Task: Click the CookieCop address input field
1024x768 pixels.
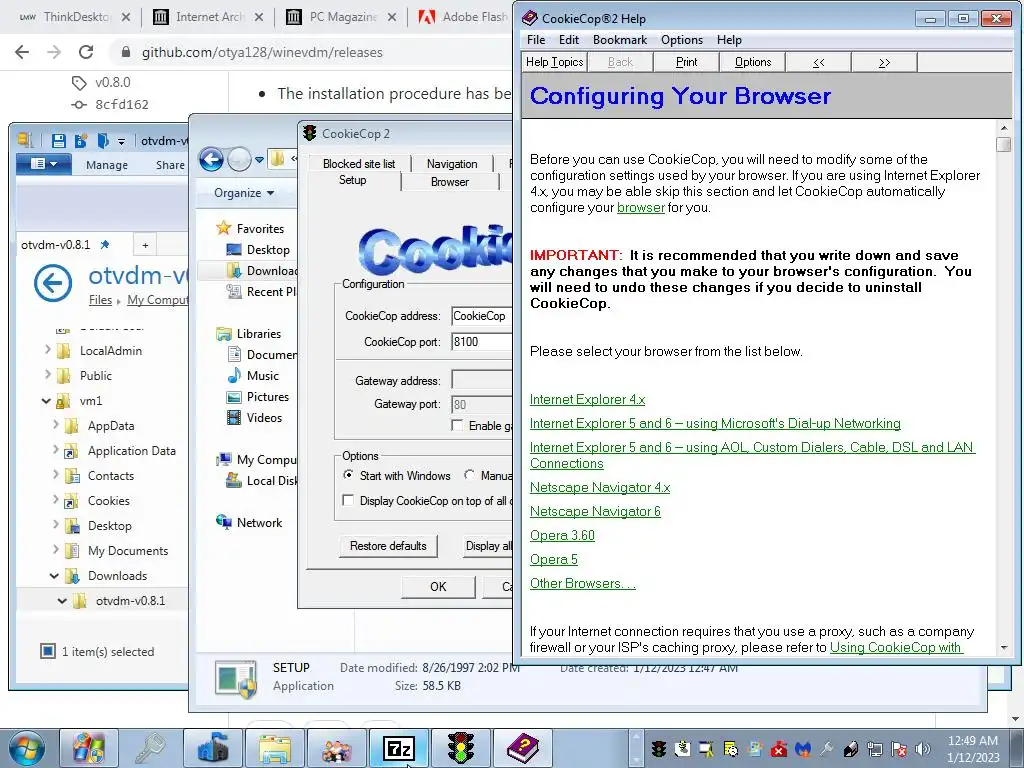Action: click(x=481, y=316)
